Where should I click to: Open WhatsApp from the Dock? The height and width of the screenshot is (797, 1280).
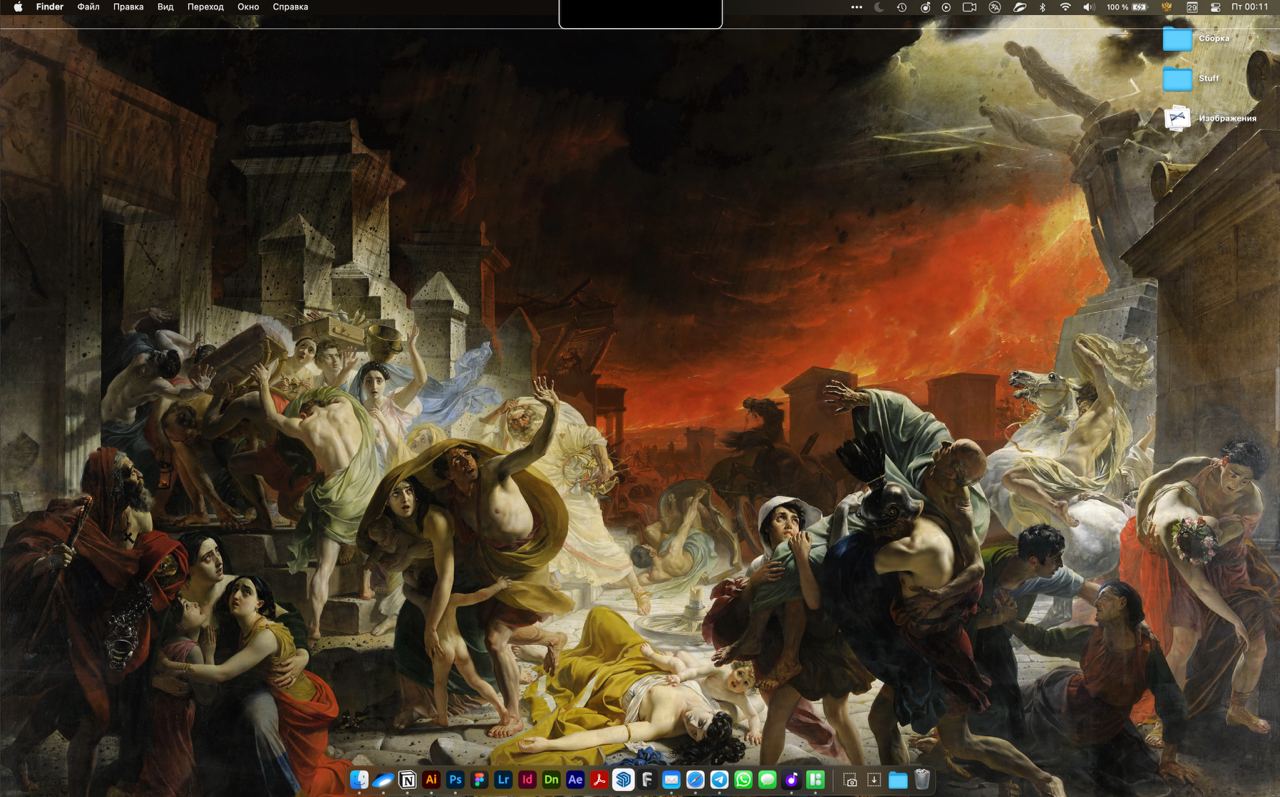(743, 780)
